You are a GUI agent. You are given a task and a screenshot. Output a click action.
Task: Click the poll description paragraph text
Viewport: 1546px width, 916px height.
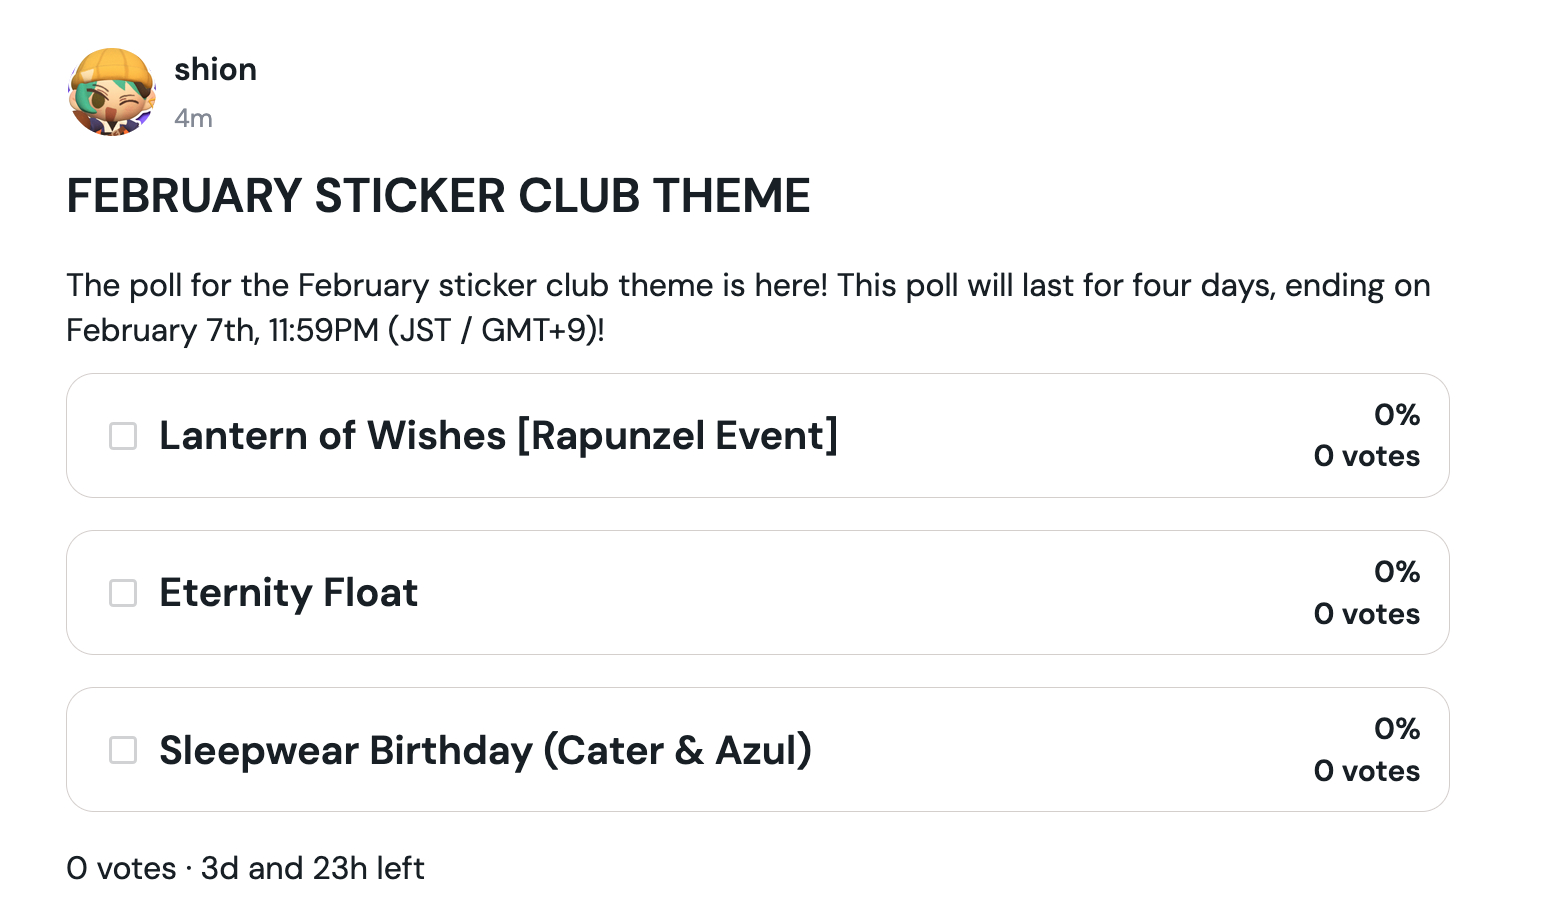(748, 287)
